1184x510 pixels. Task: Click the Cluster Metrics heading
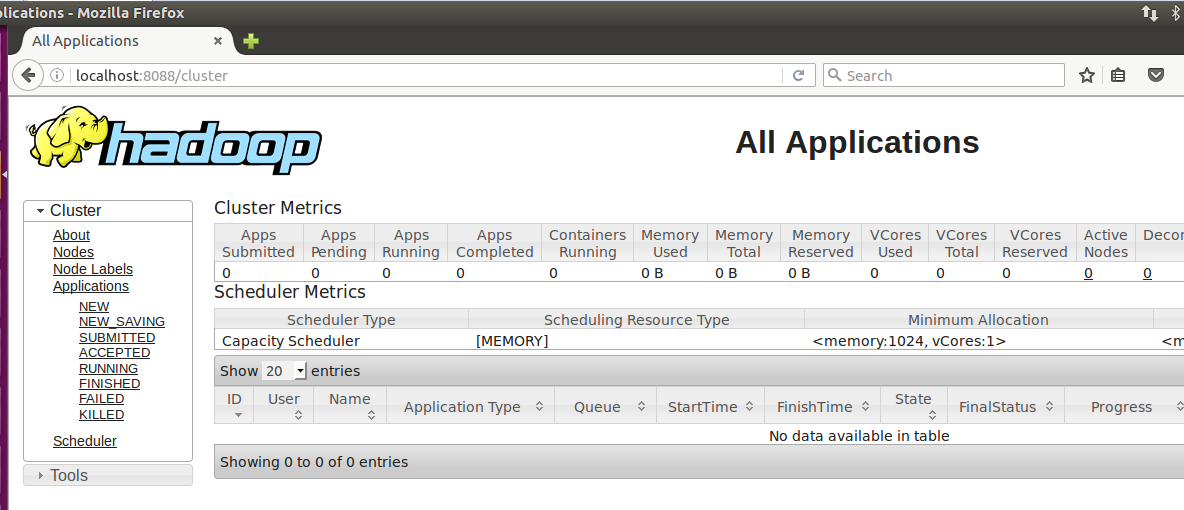pos(278,208)
